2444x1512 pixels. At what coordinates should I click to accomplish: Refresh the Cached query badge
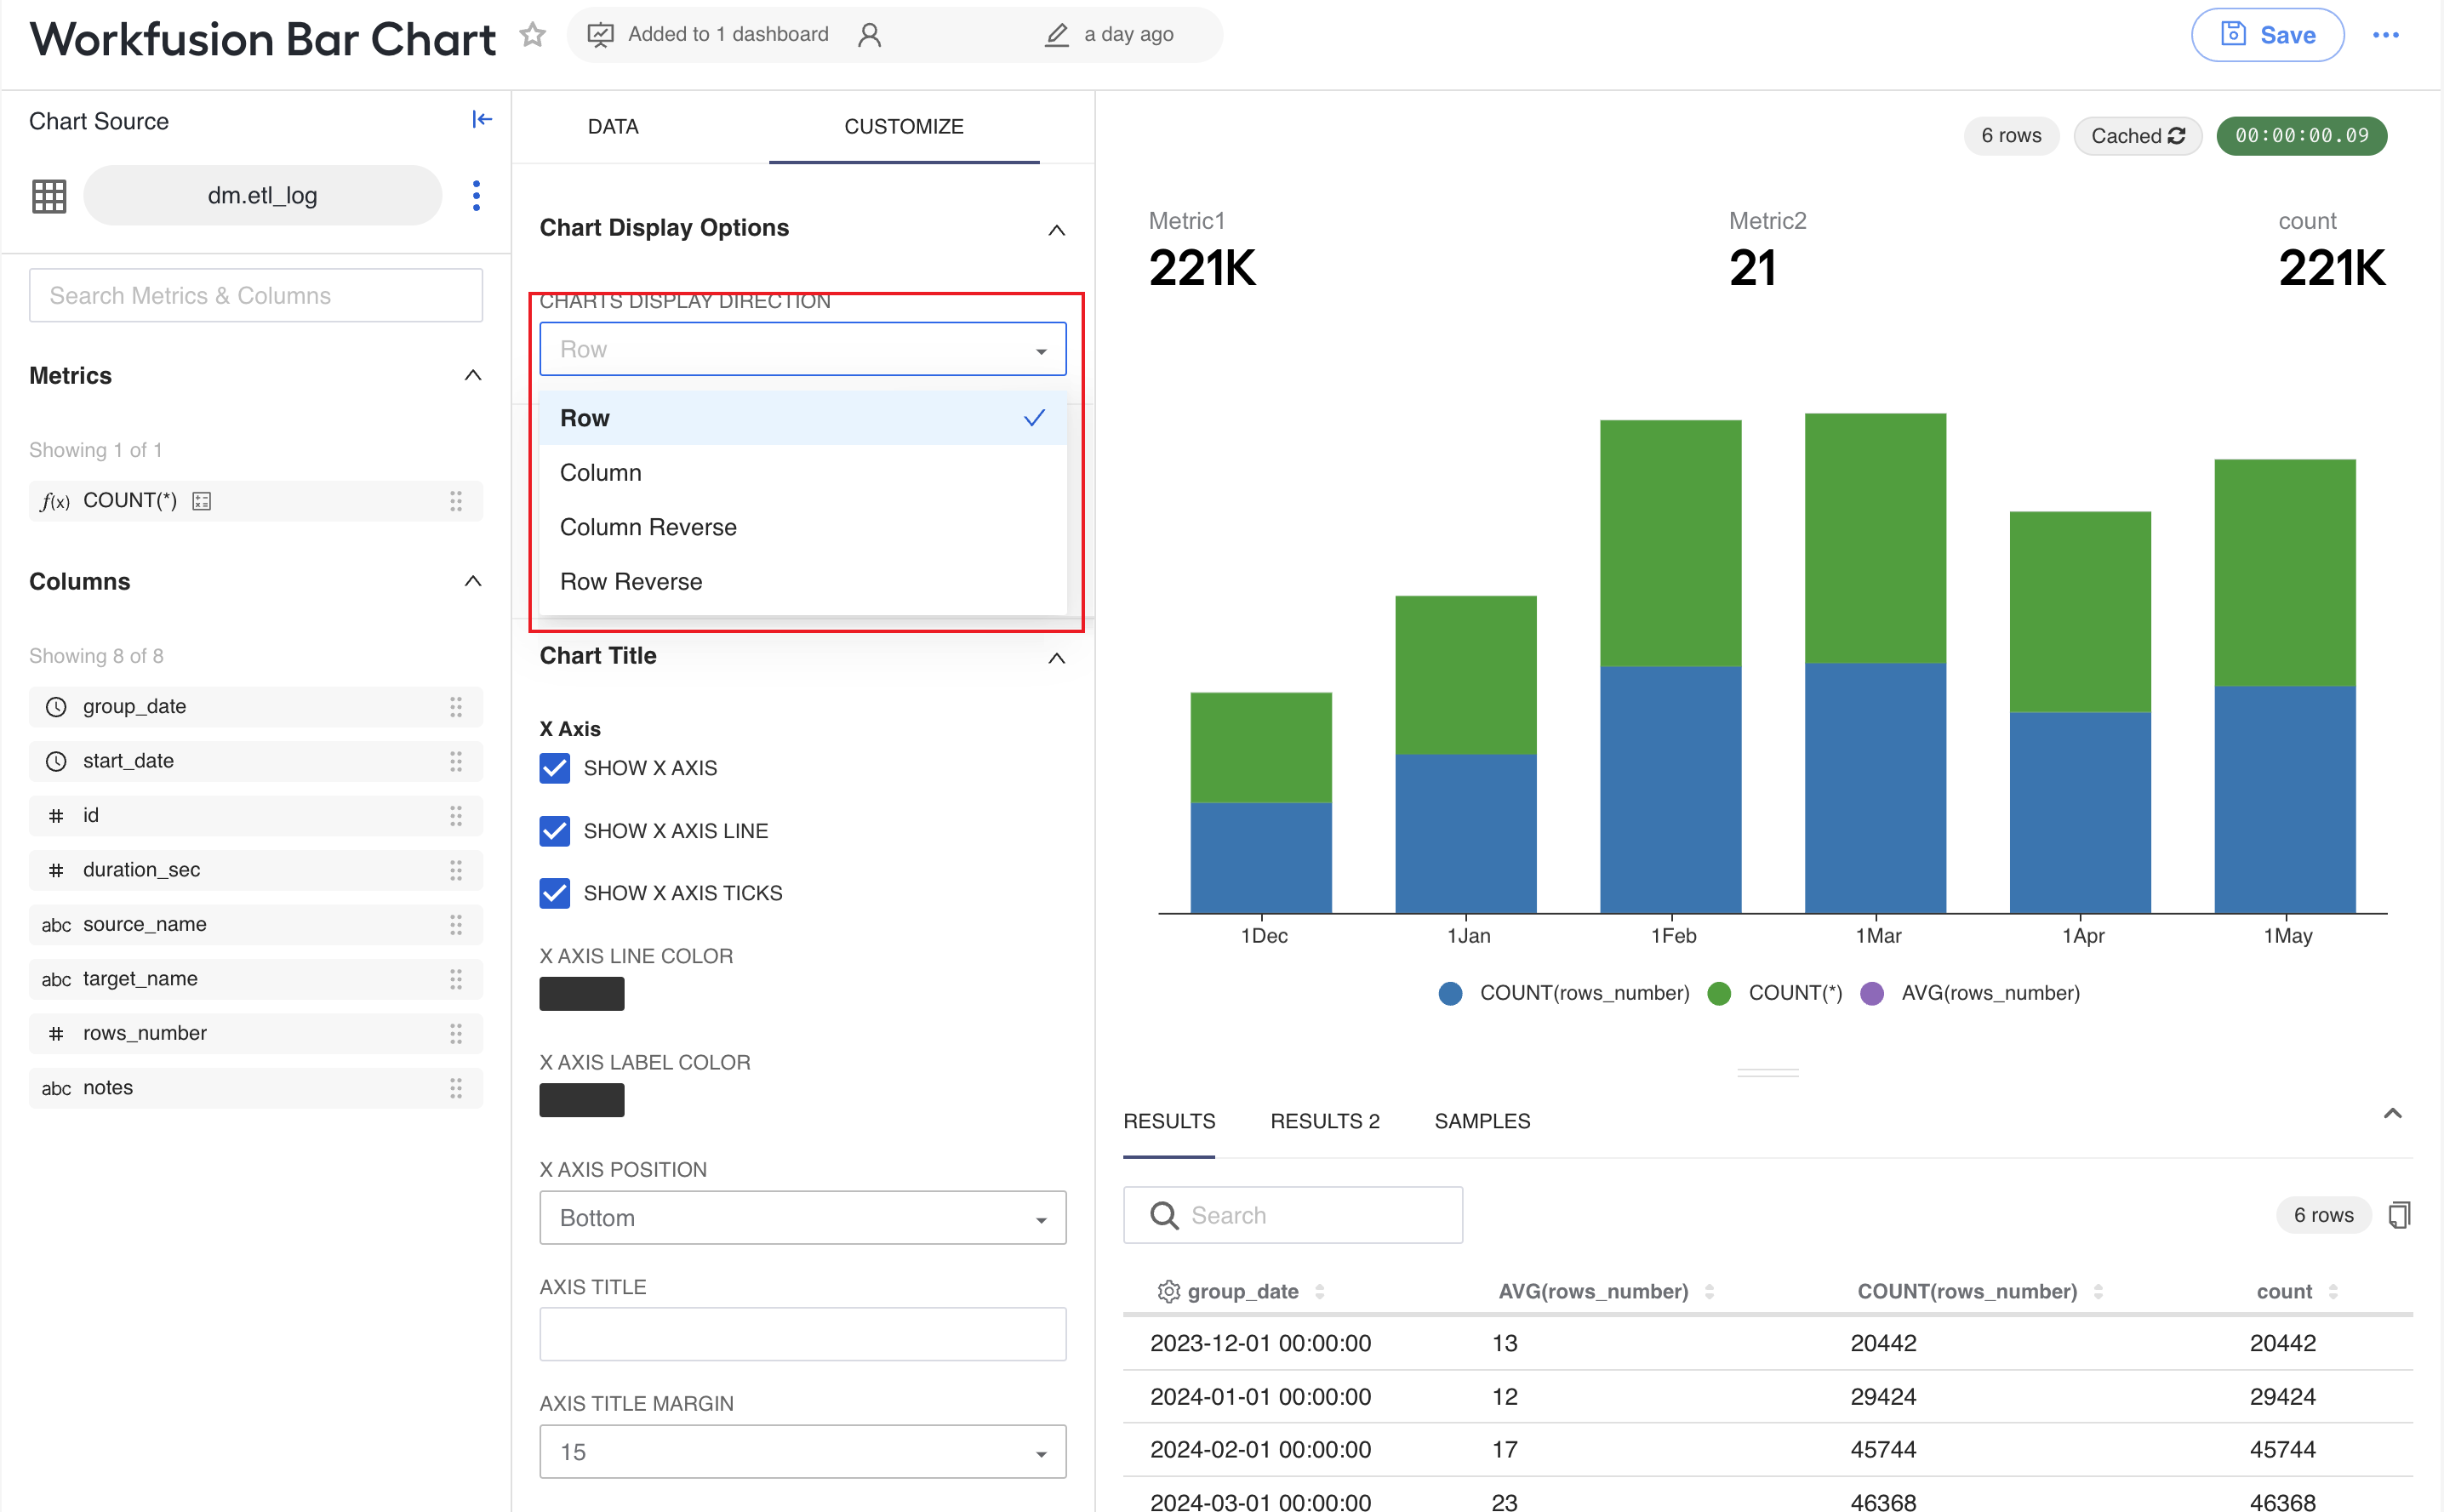(x=2137, y=136)
